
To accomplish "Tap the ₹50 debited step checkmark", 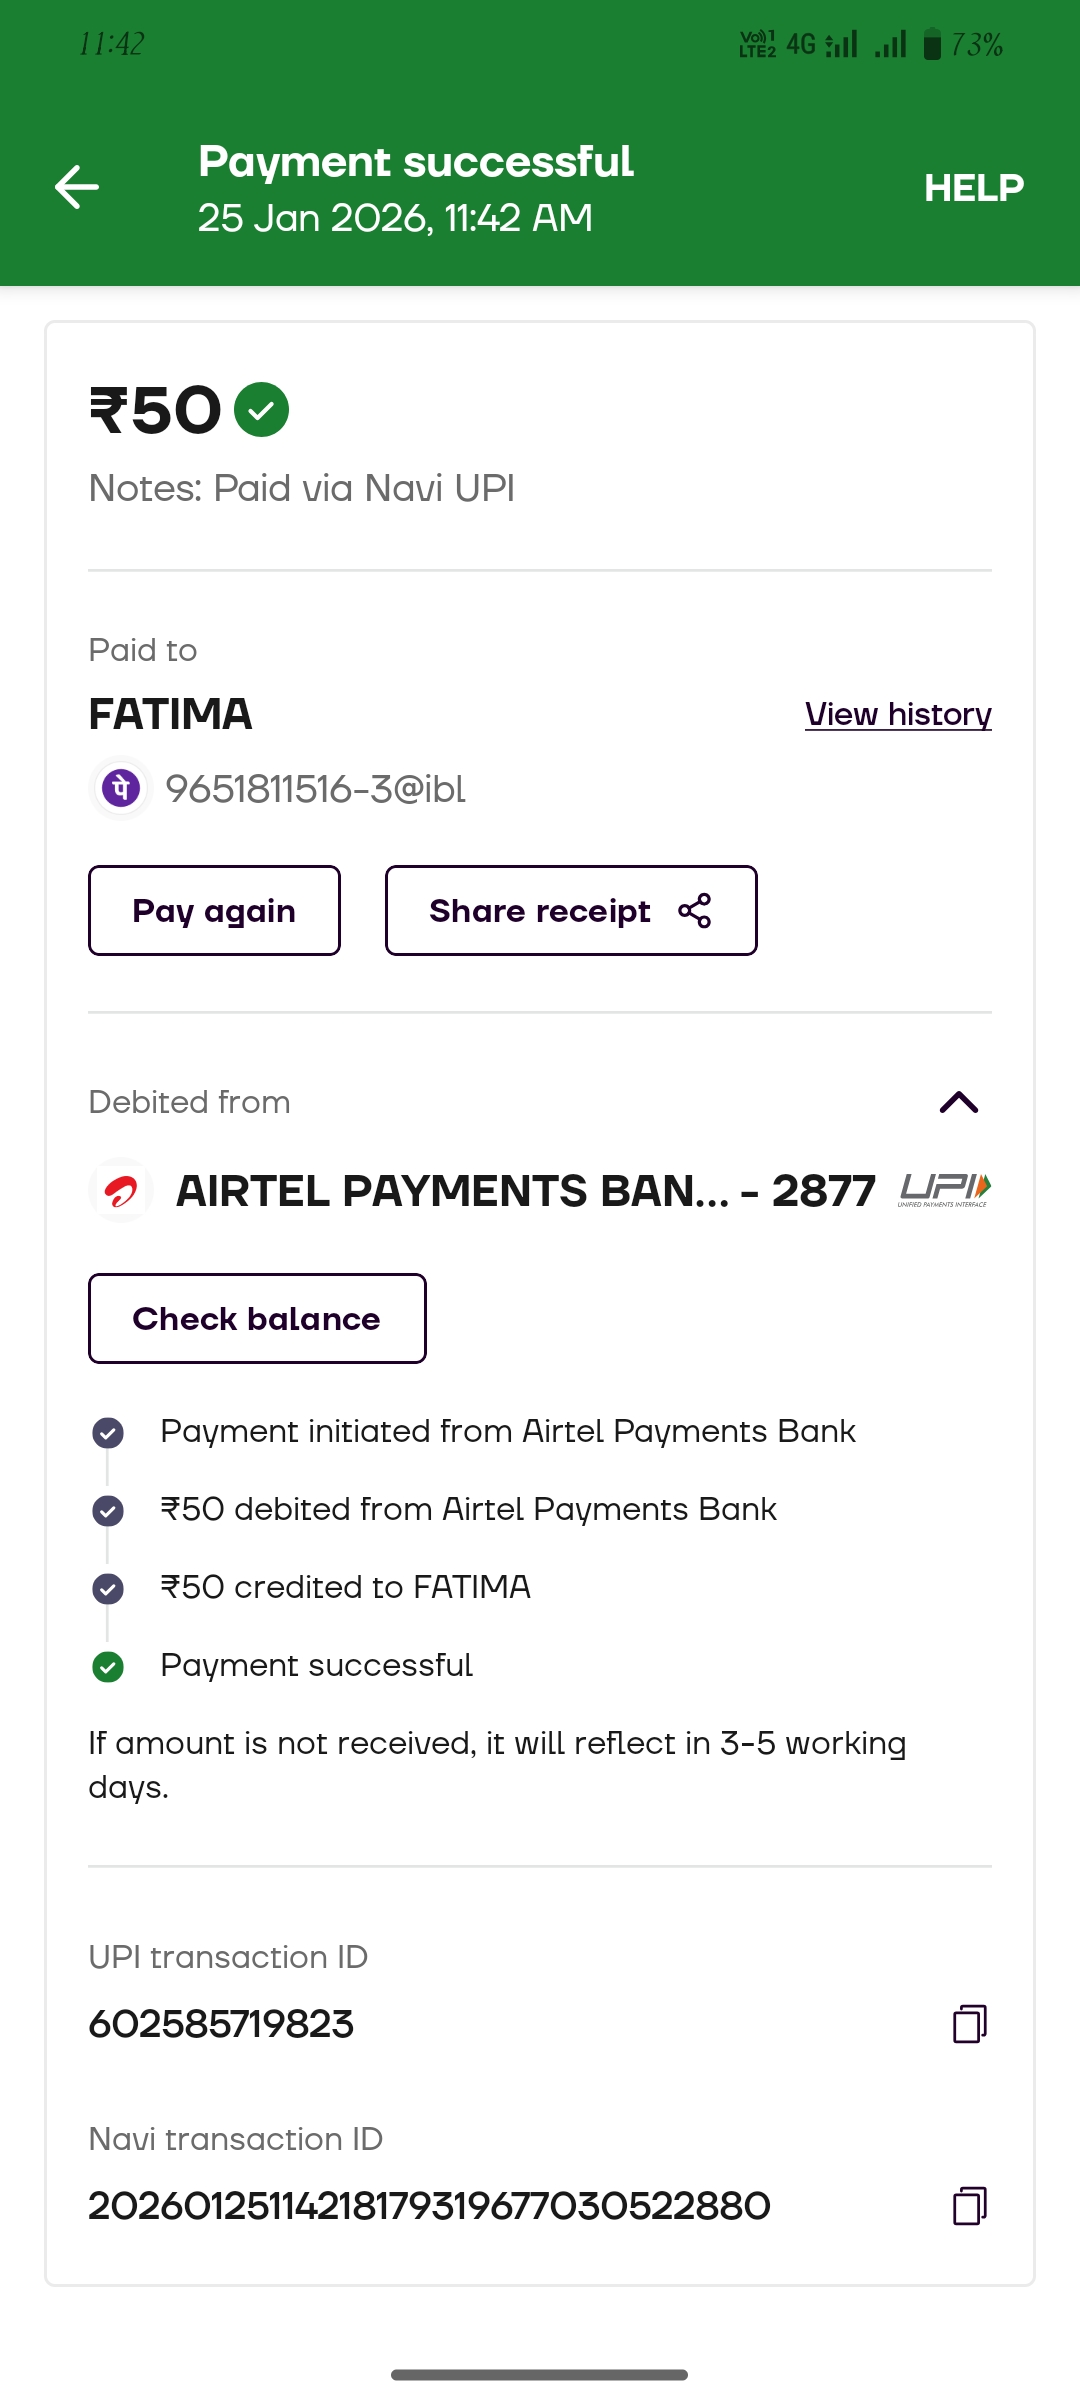I will click(108, 1511).
